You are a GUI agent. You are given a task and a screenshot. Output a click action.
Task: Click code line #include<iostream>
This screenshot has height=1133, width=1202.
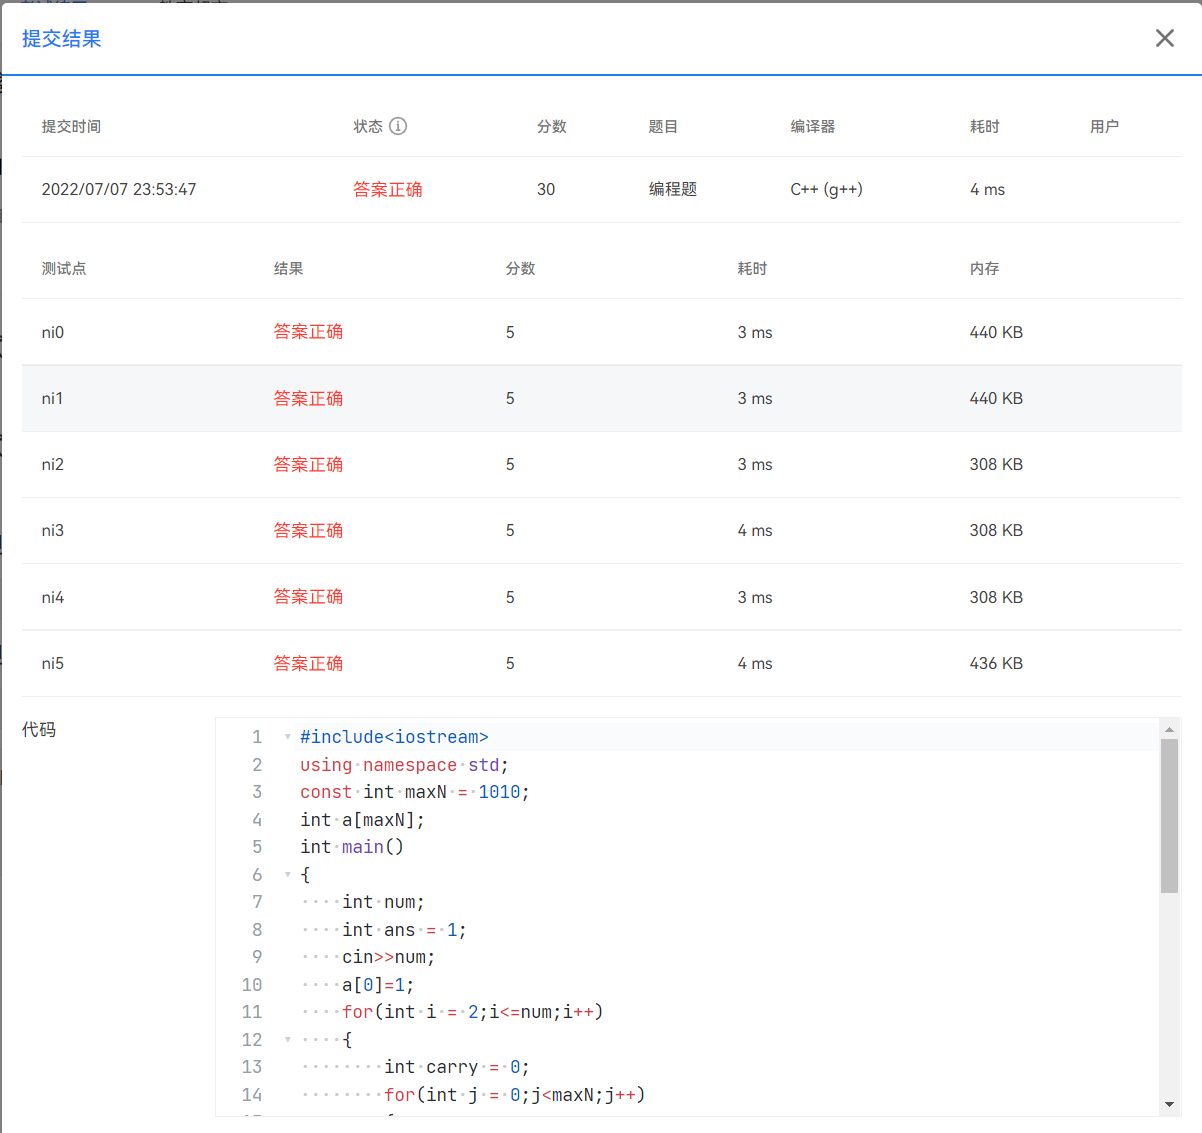(x=394, y=737)
